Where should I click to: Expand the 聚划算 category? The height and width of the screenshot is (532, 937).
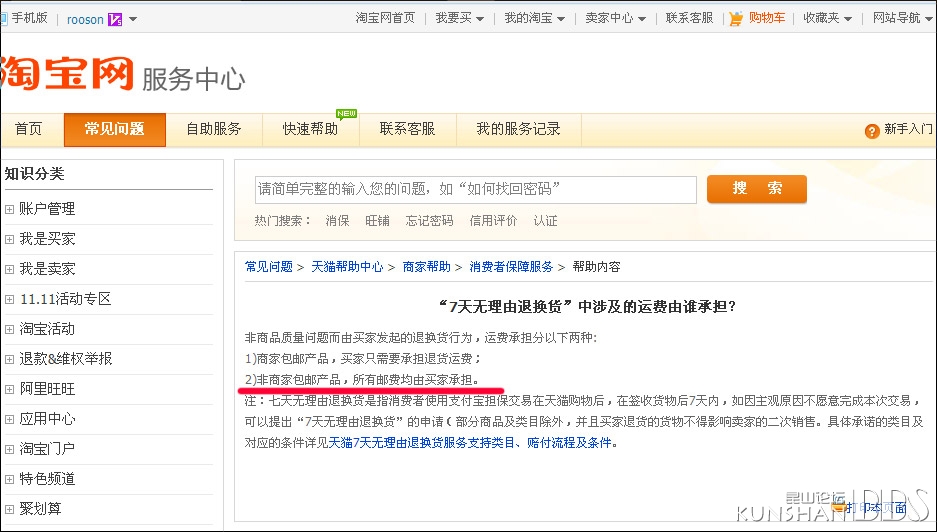(10, 509)
